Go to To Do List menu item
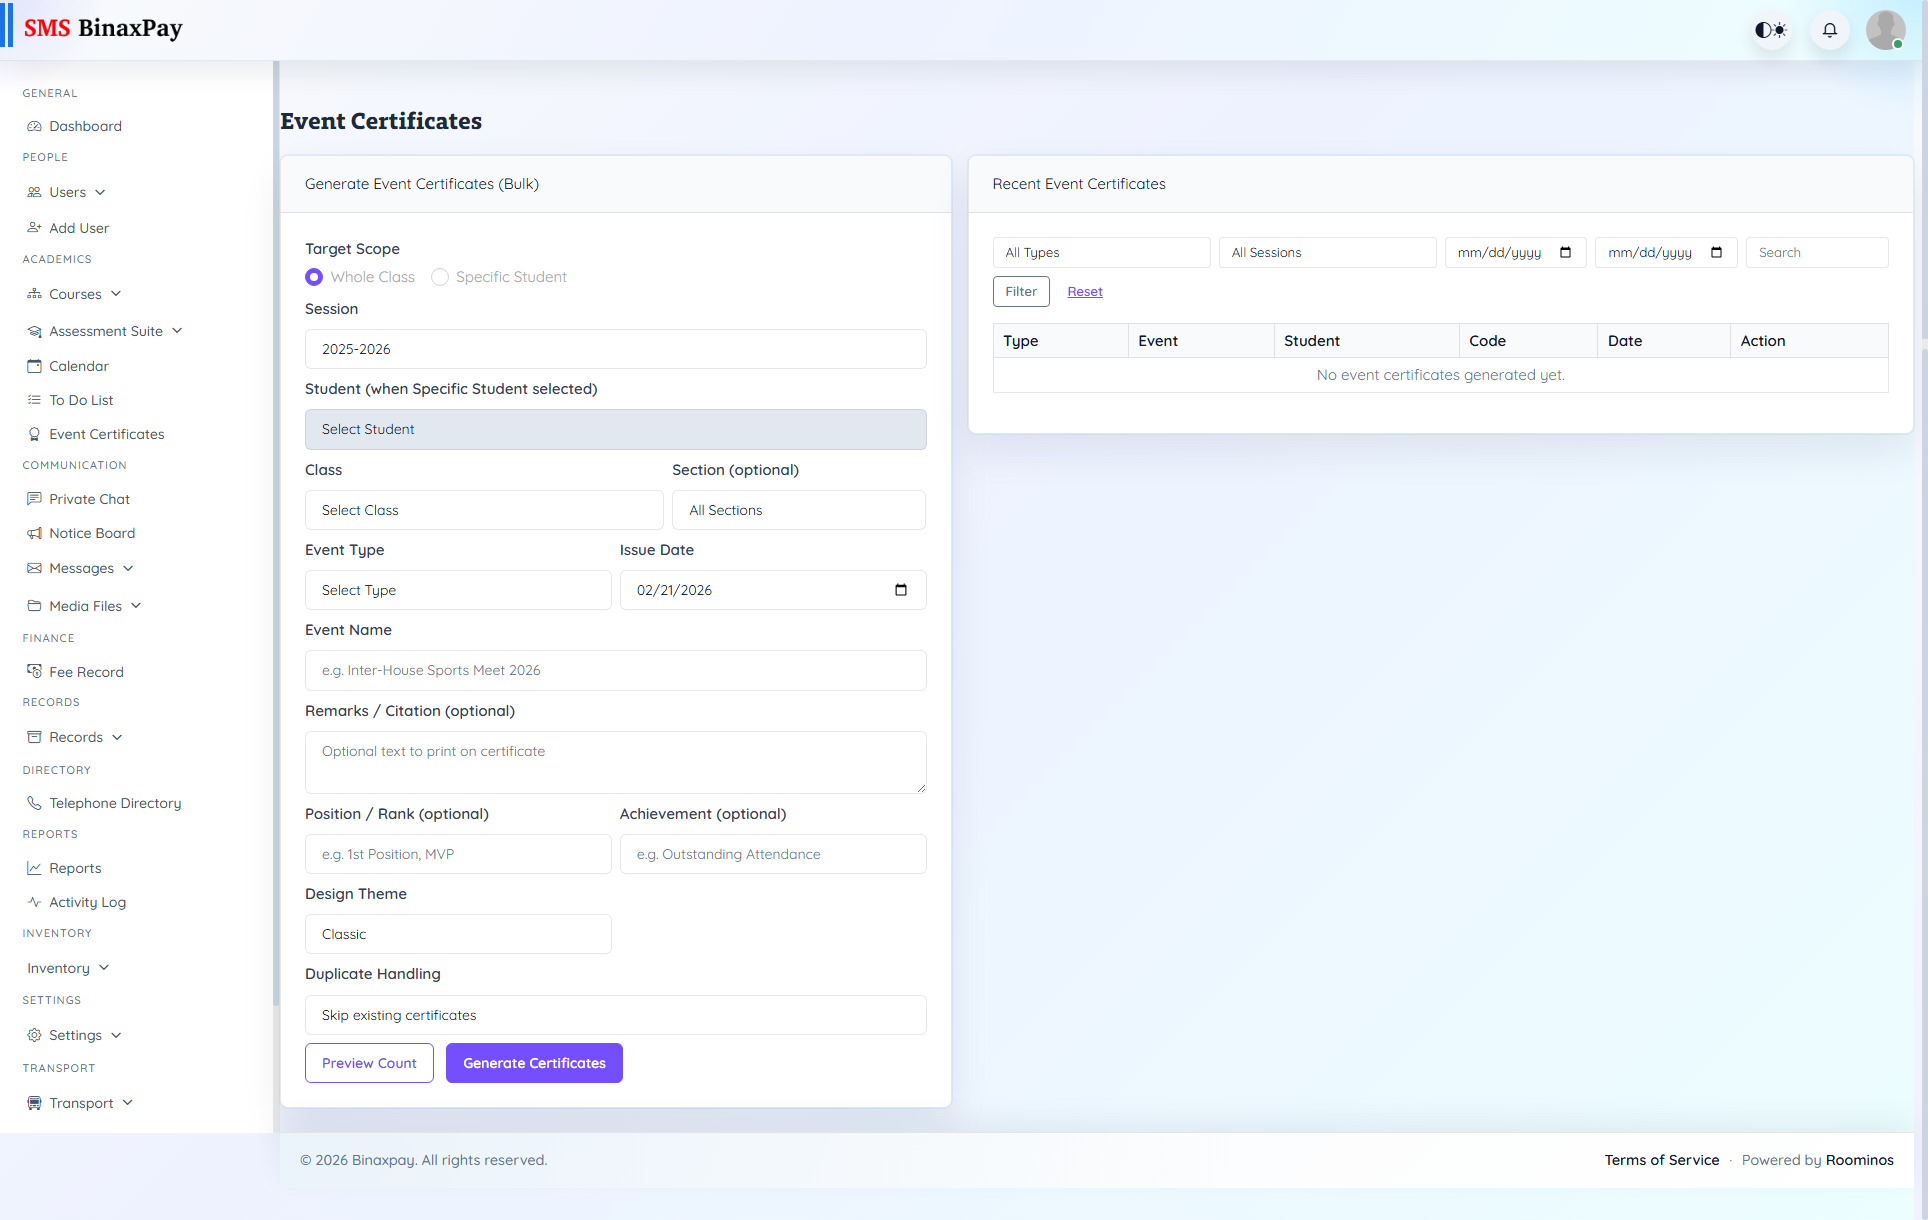Image resolution: width=1928 pixels, height=1220 pixels. tap(81, 400)
